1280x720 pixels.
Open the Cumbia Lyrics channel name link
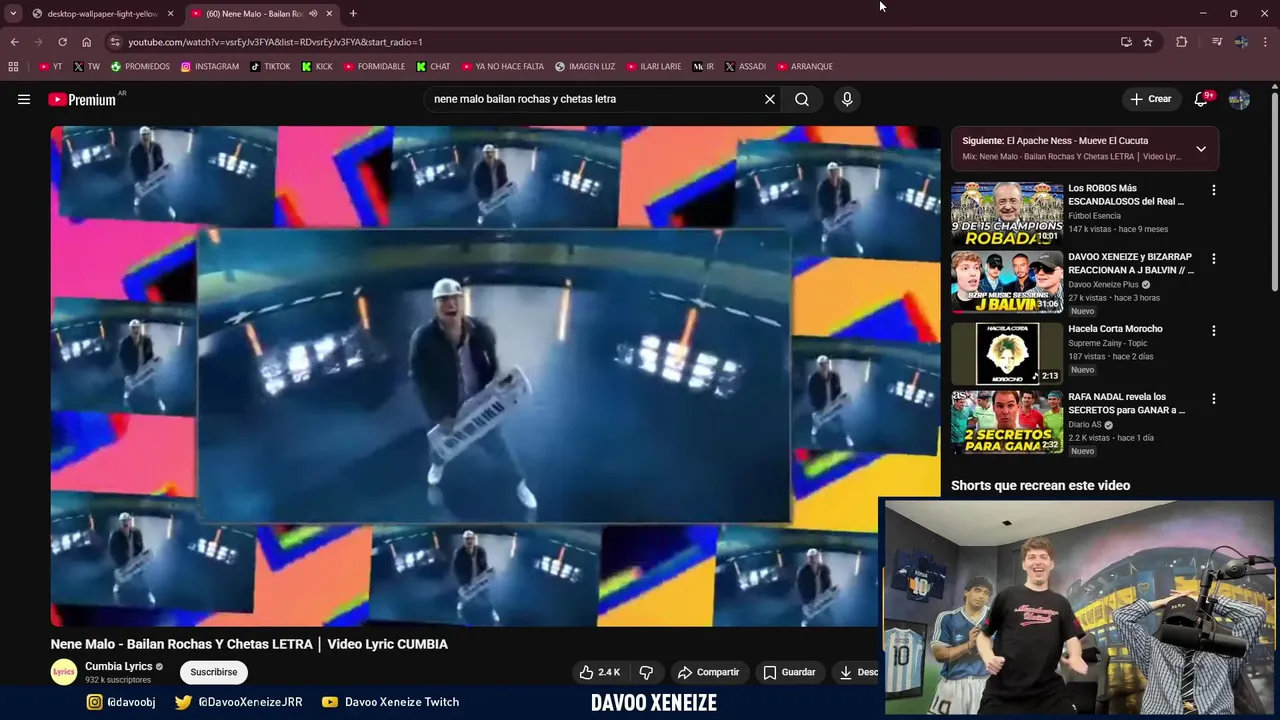click(x=119, y=666)
